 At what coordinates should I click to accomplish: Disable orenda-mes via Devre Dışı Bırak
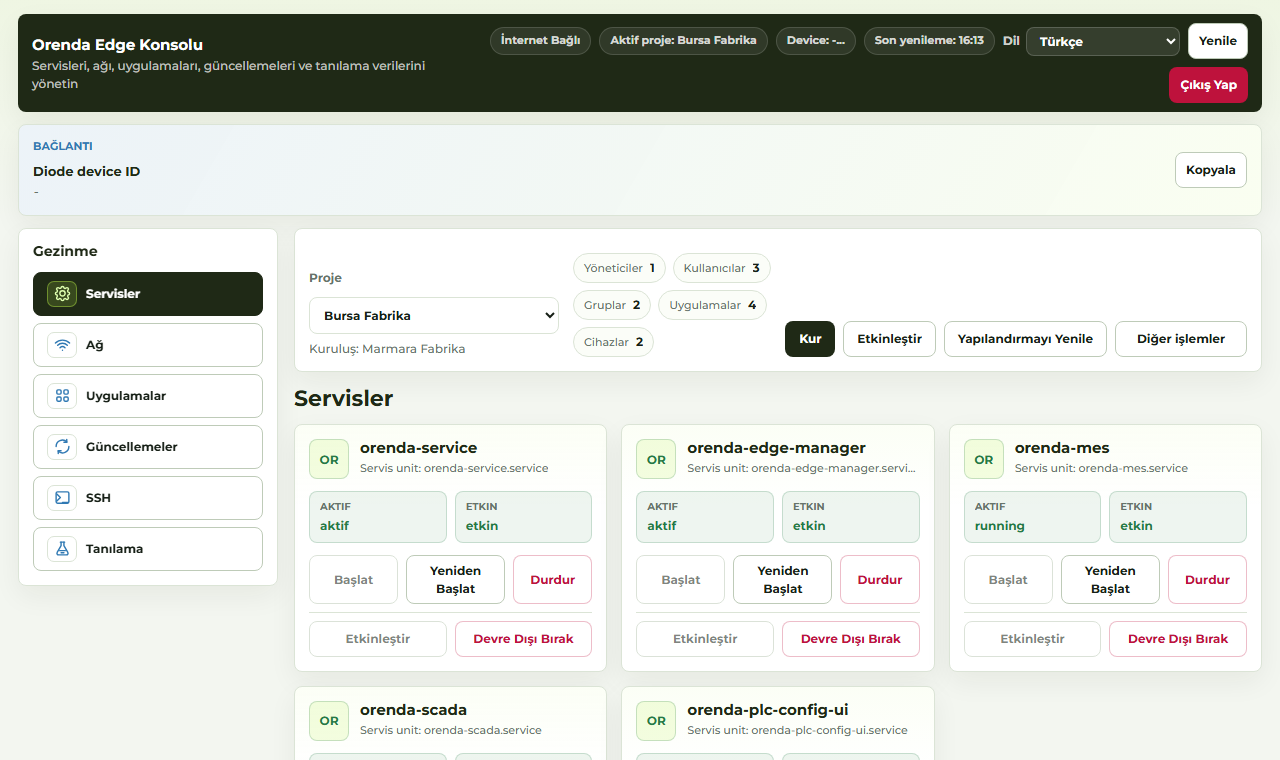point(1178,639)
